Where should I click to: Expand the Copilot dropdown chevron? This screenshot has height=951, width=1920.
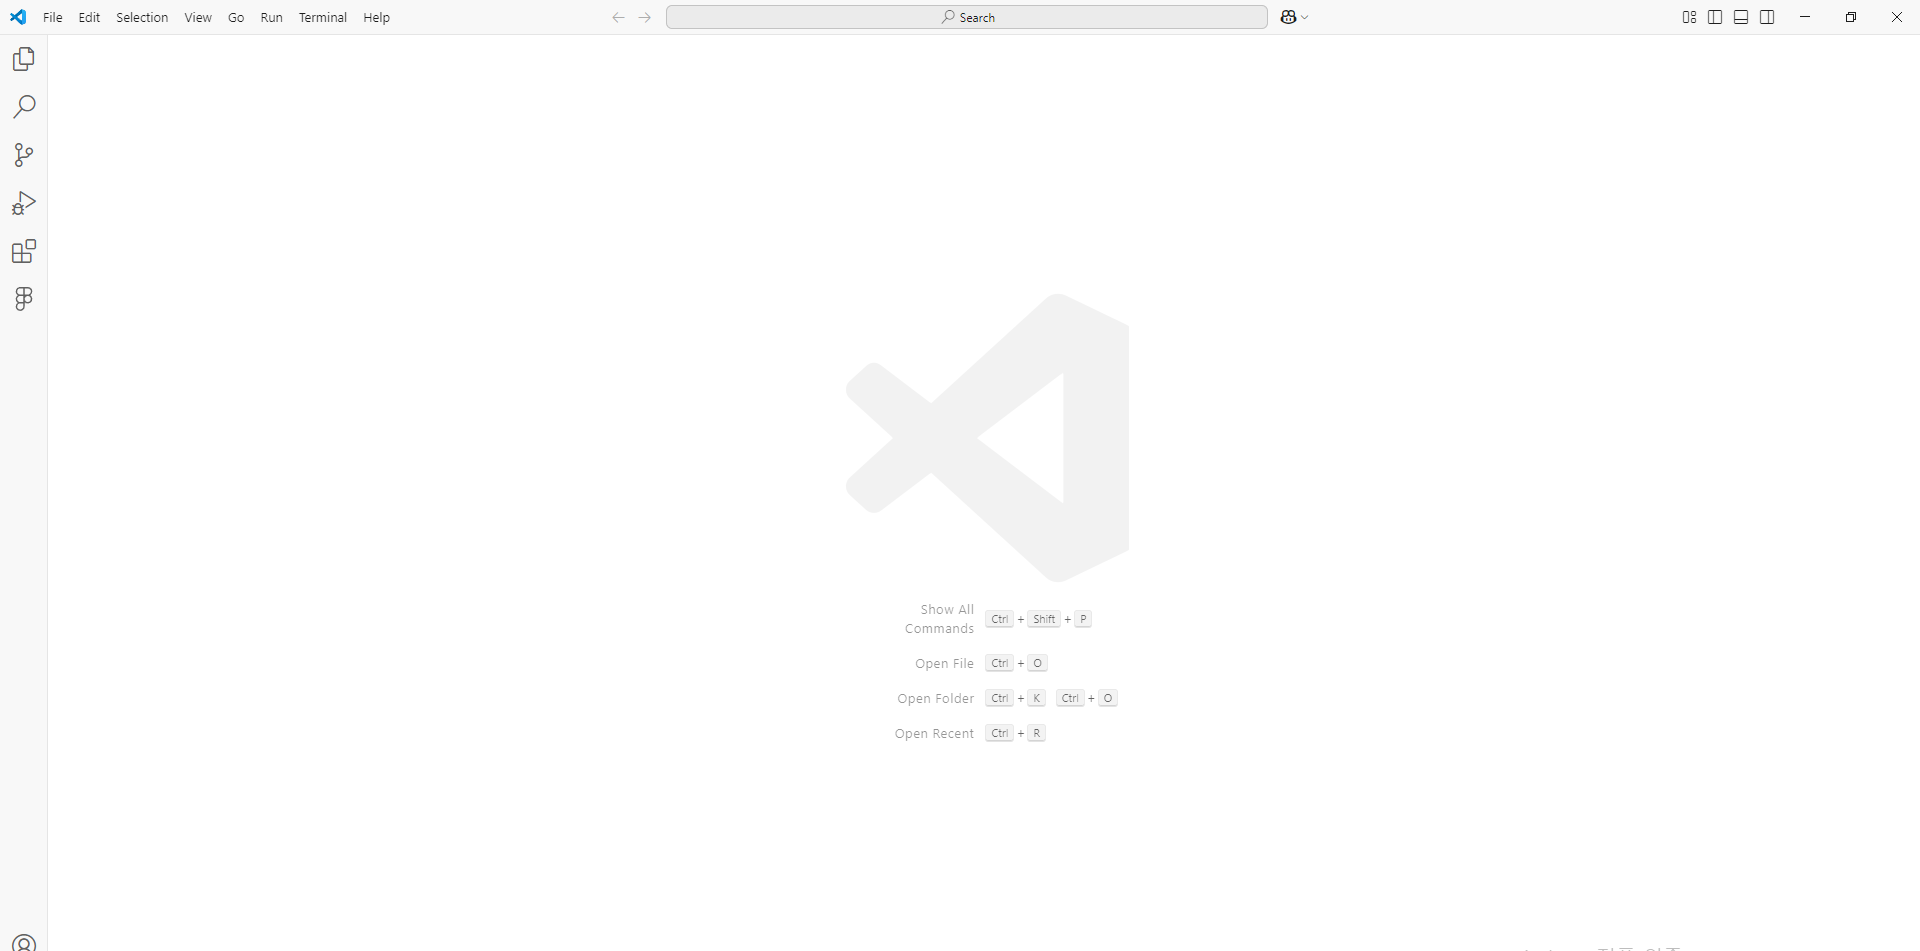pos(1305,17)
